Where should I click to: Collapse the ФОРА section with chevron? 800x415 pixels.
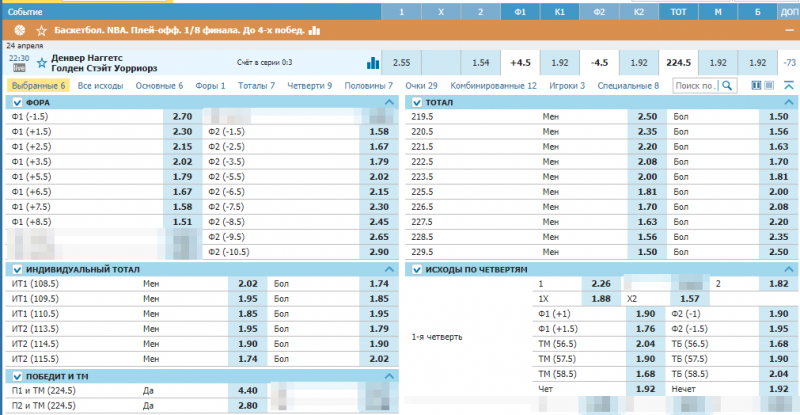[x=389, y=103]
